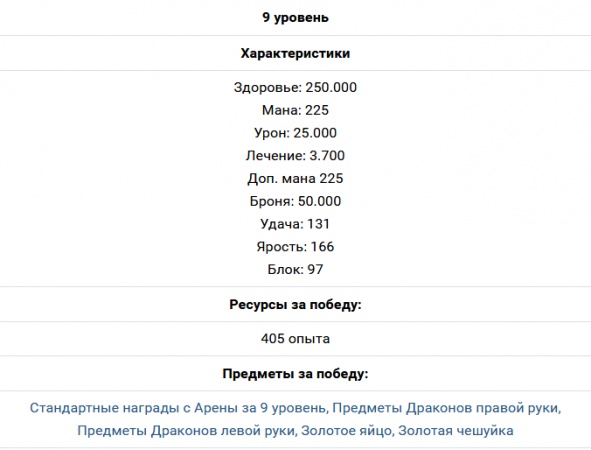Follow the Золотое яйцо link

346,431
